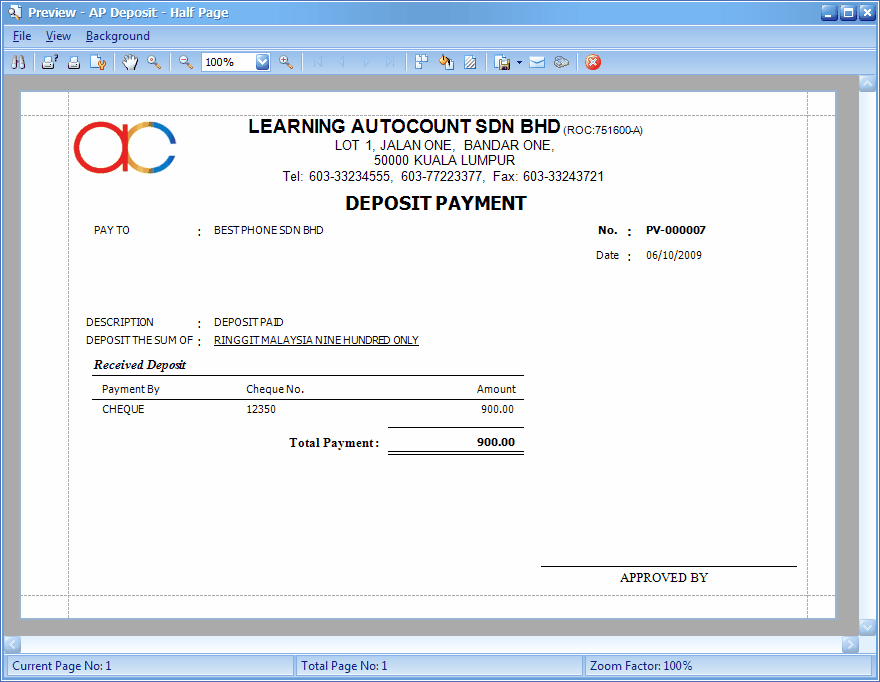880x682 pixels.
Task: Click the horizontal scrollbar right arrow
Action: (x=850, y=644)
